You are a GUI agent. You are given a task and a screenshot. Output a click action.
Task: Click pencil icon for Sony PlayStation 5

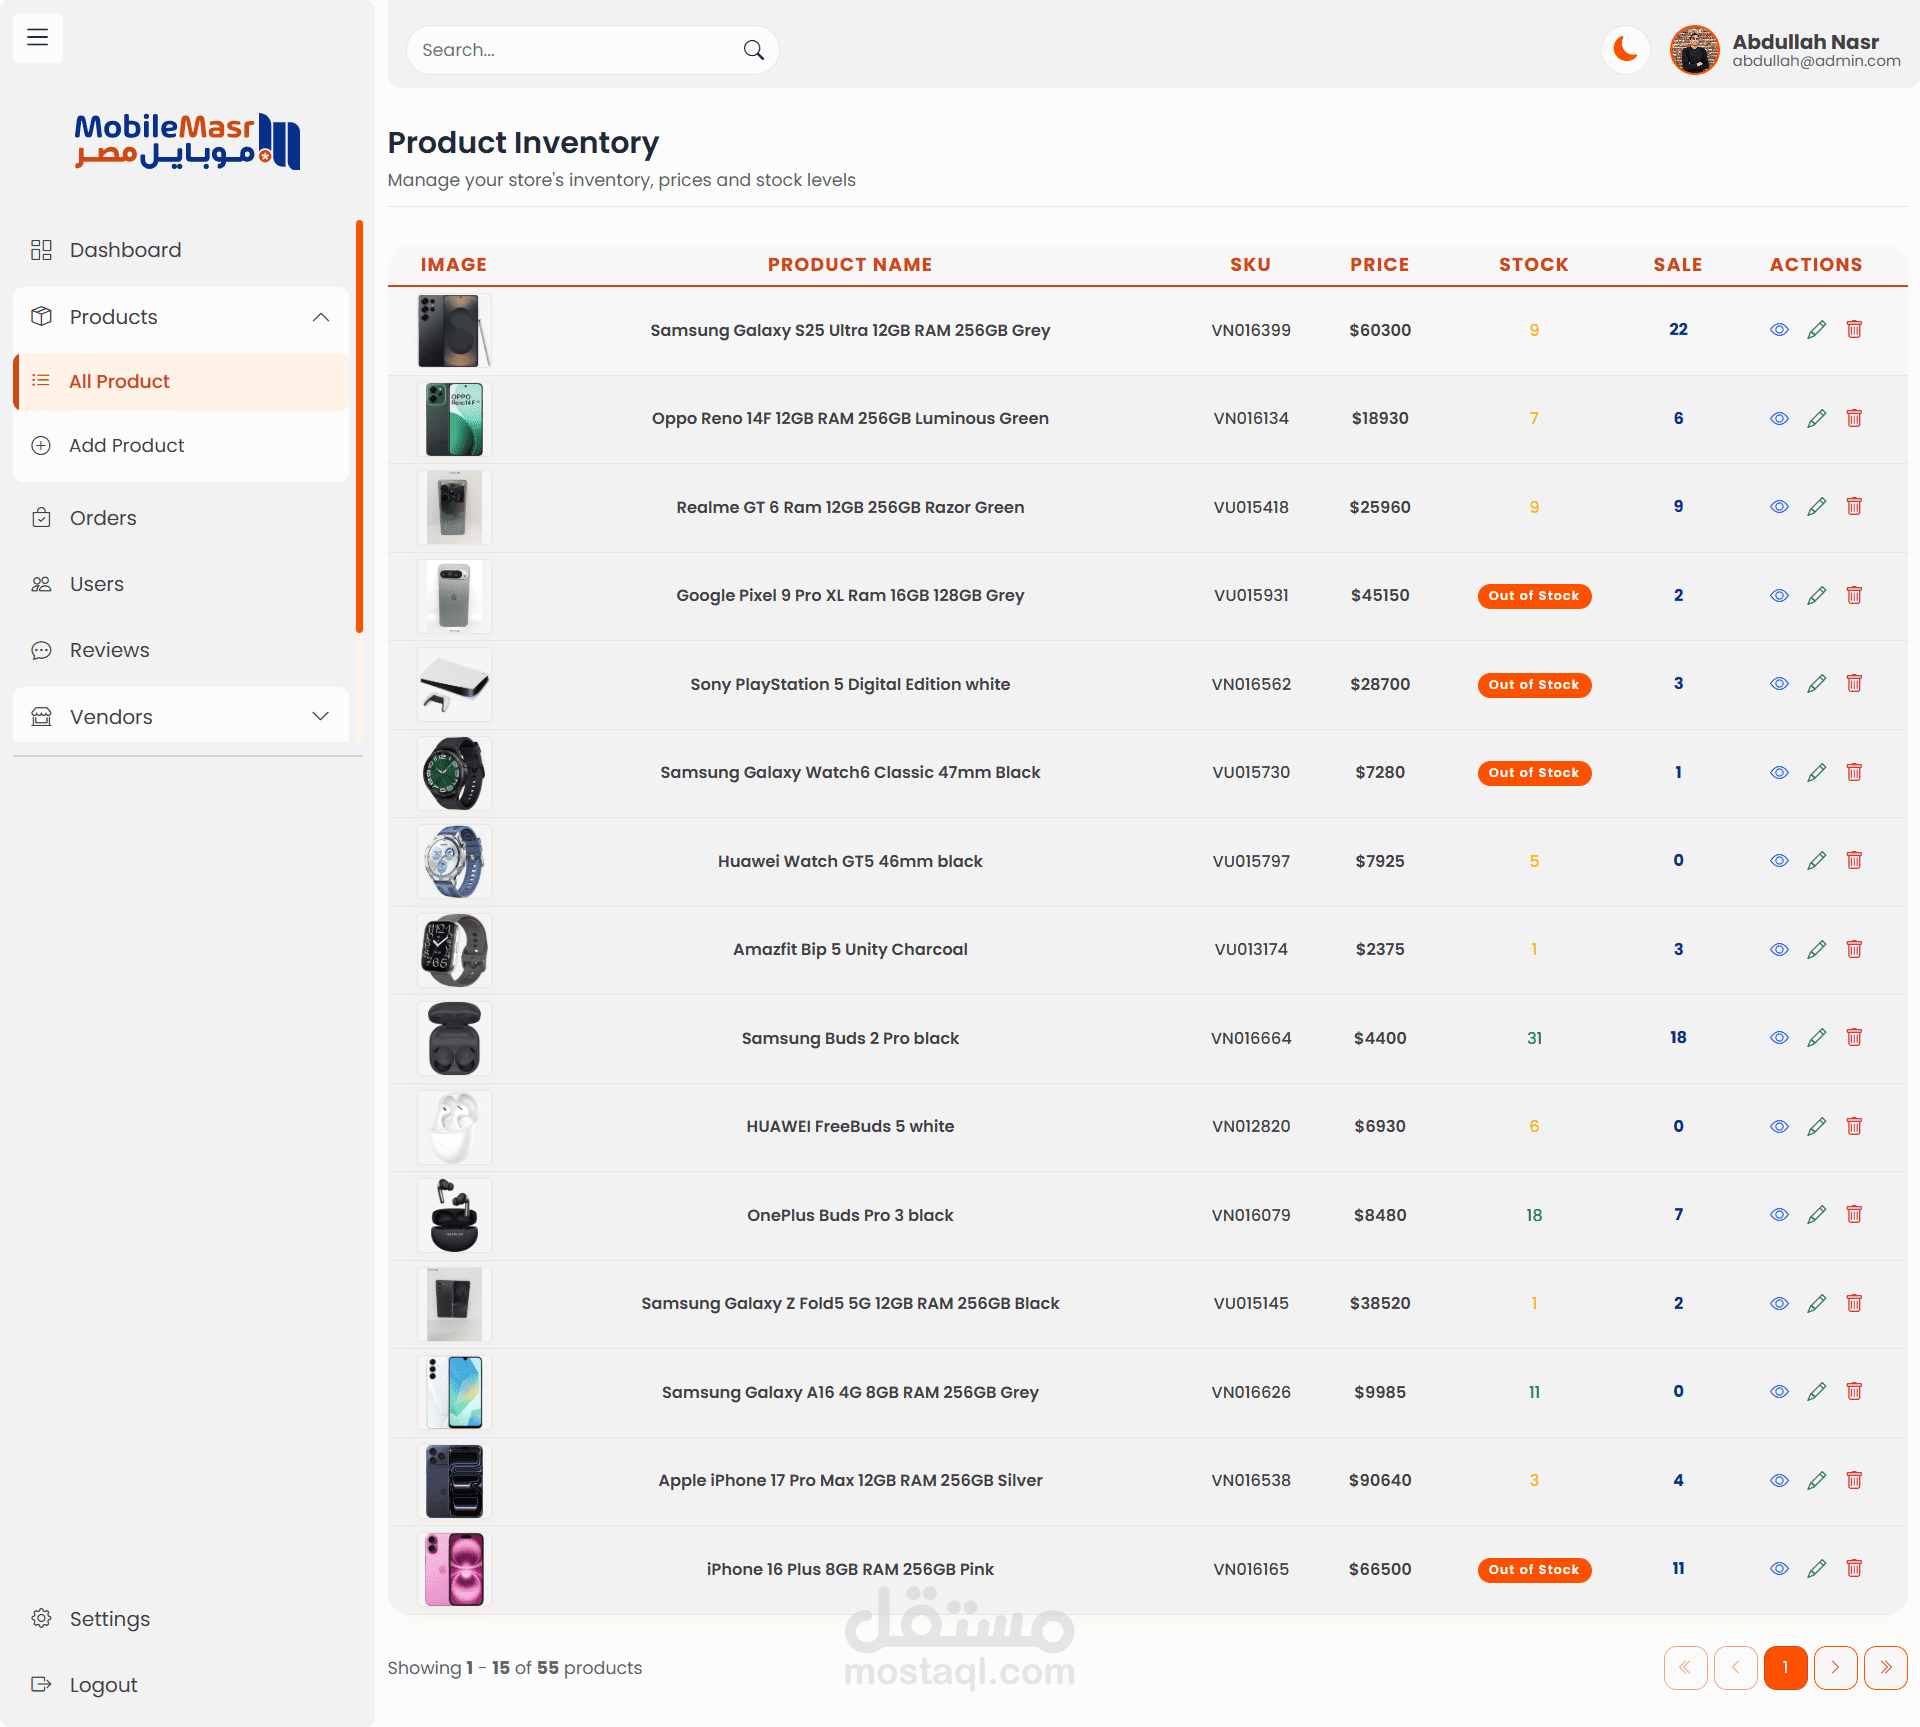(x=1816, y=684)
